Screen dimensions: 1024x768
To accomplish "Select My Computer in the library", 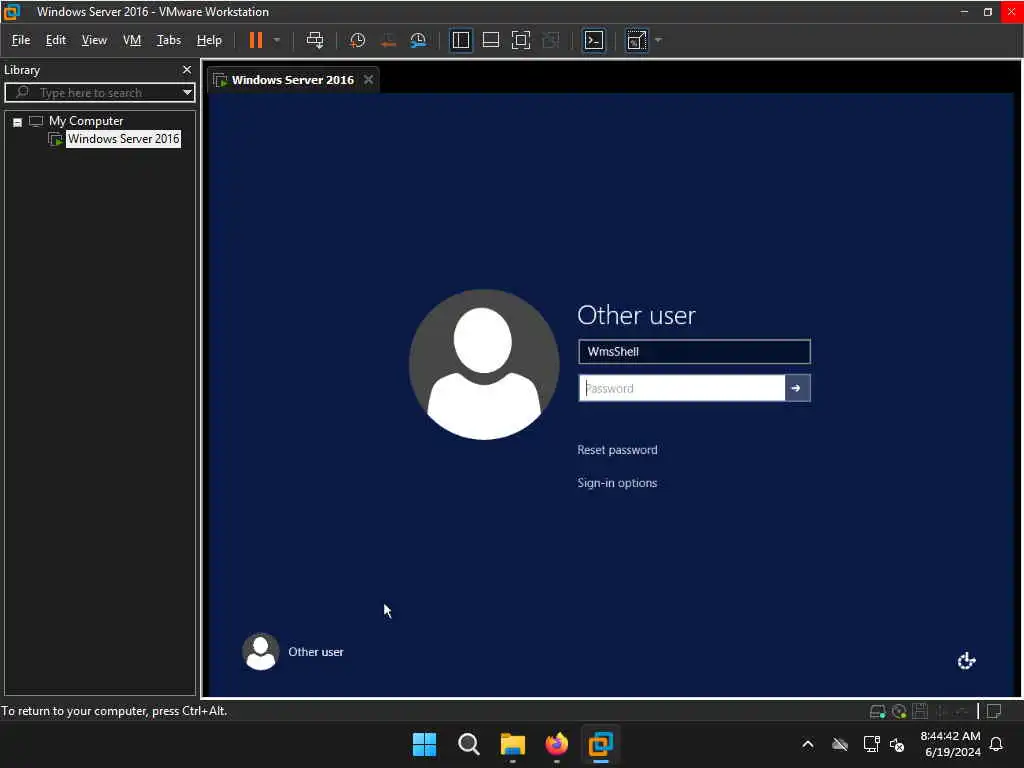I will (x=86, y=121).
